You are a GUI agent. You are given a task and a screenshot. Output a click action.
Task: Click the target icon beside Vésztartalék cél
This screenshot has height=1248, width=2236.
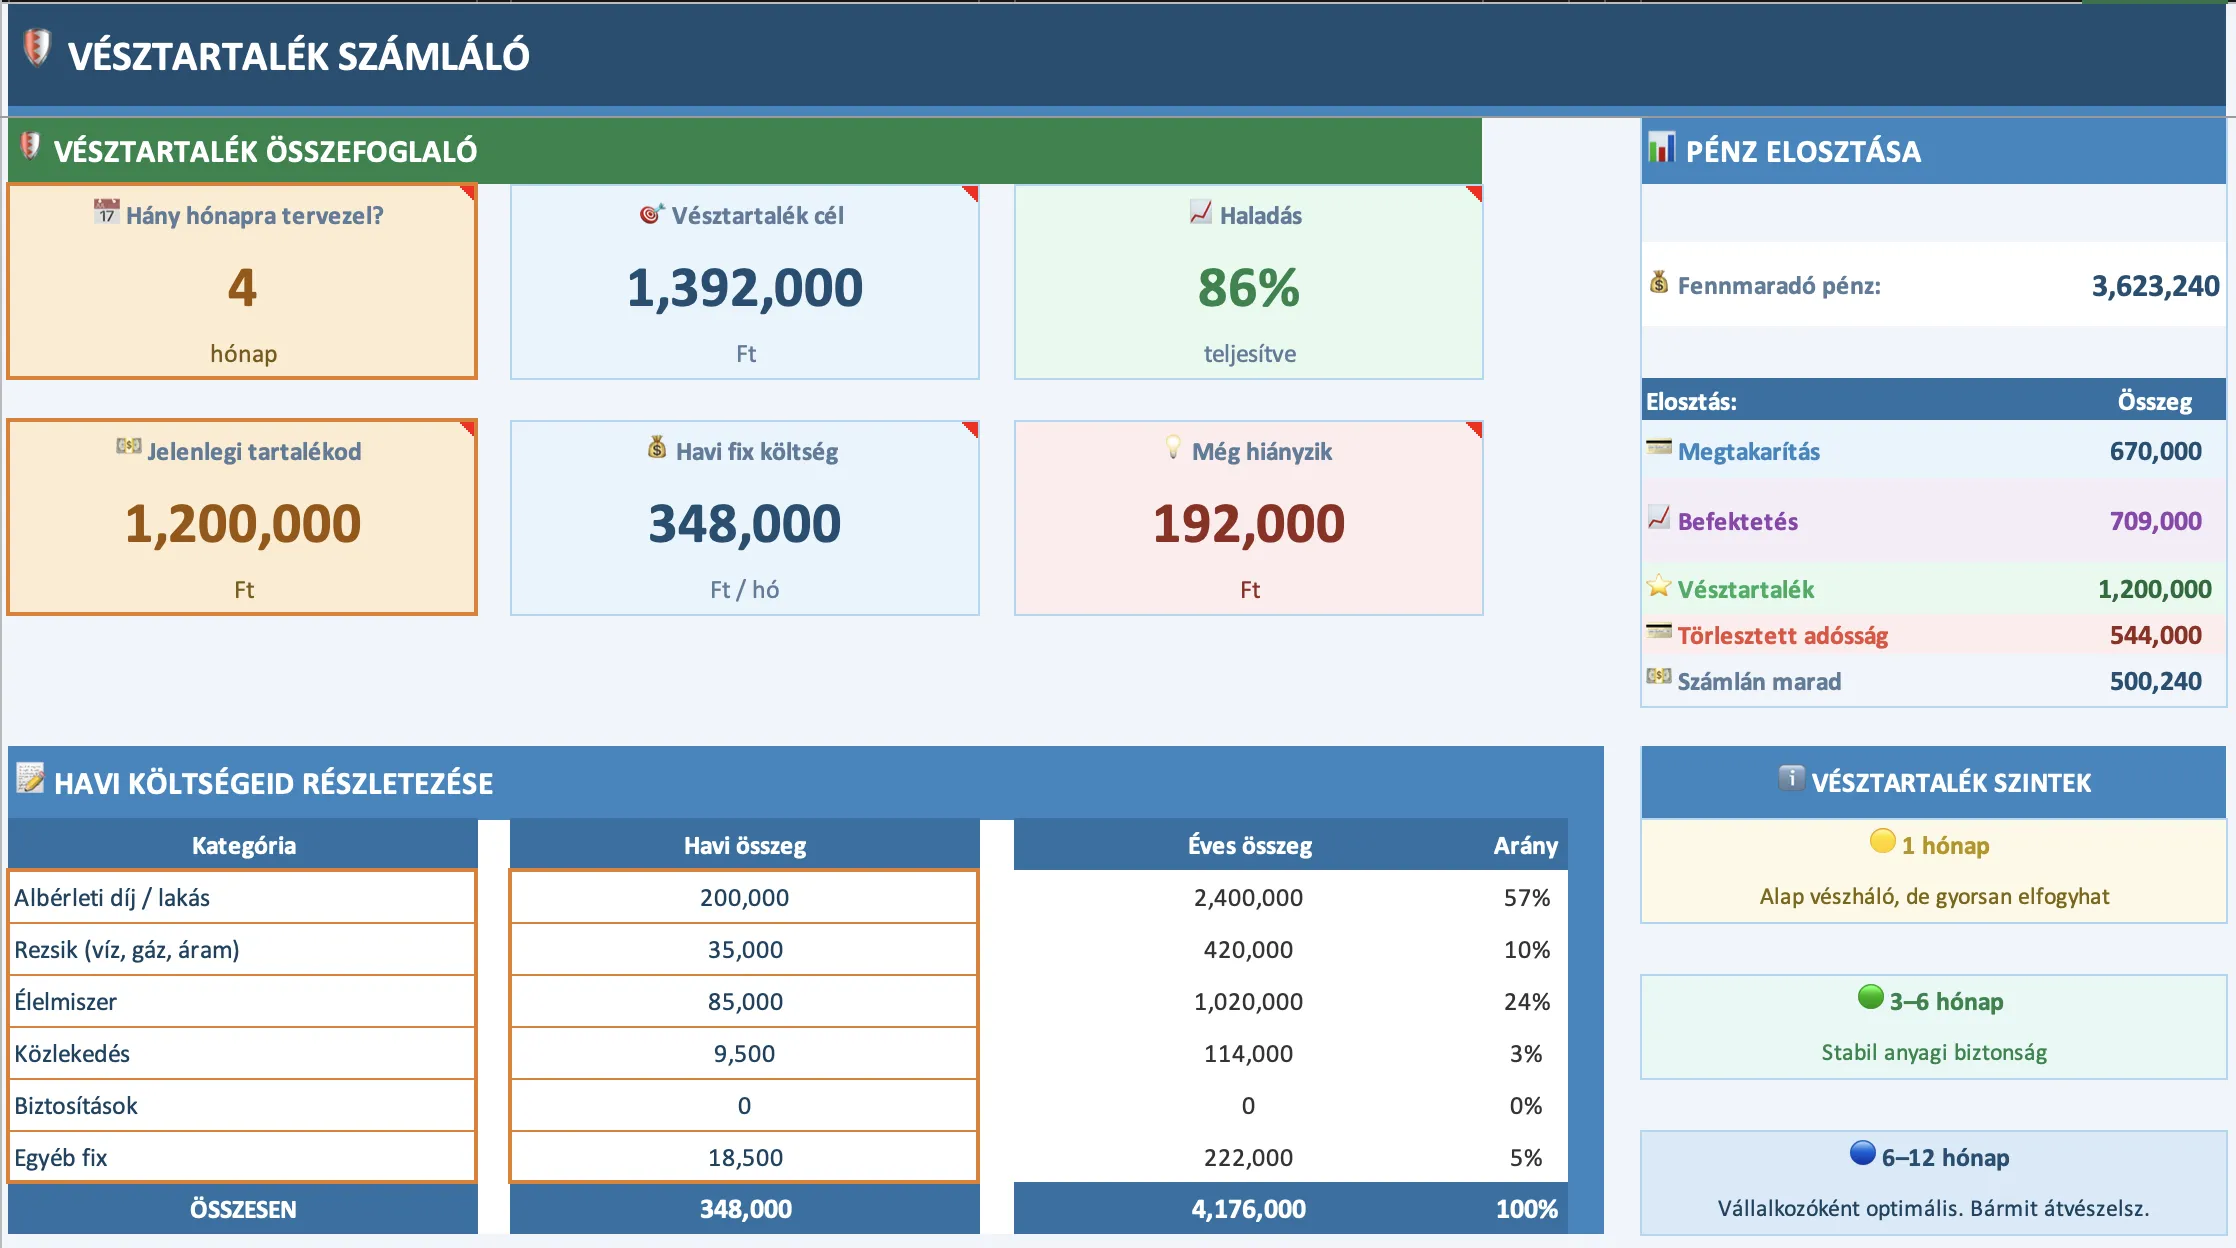651,213
